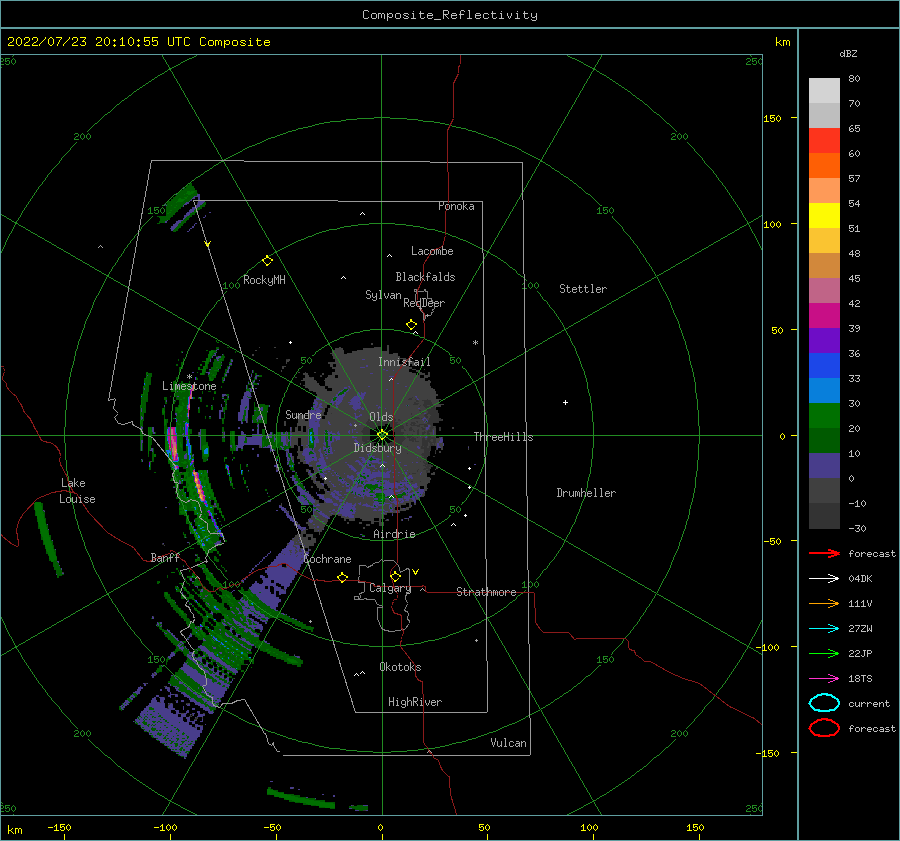Click the yellow diamond marker below Cochrane
900x841 pixels.
point(343,577)
